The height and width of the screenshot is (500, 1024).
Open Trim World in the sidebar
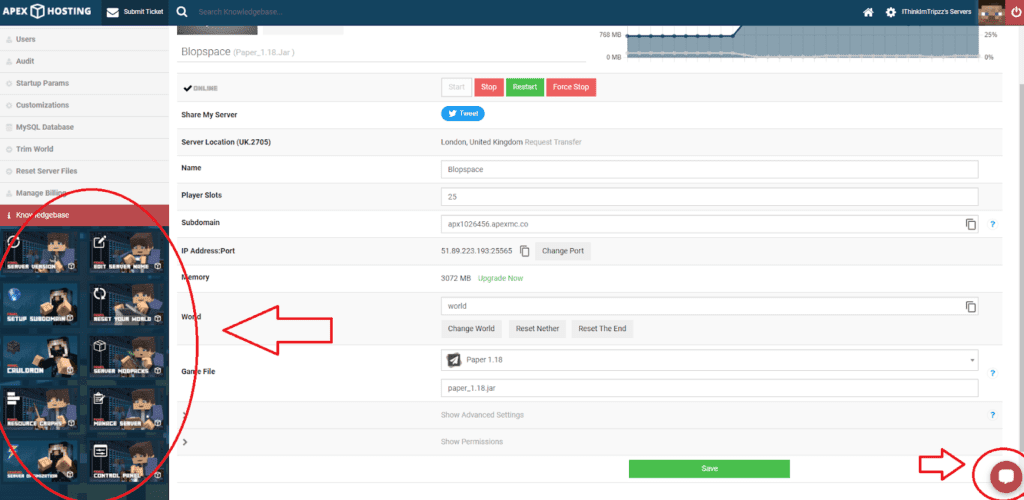pyautogui.click(x=84, y=149)
